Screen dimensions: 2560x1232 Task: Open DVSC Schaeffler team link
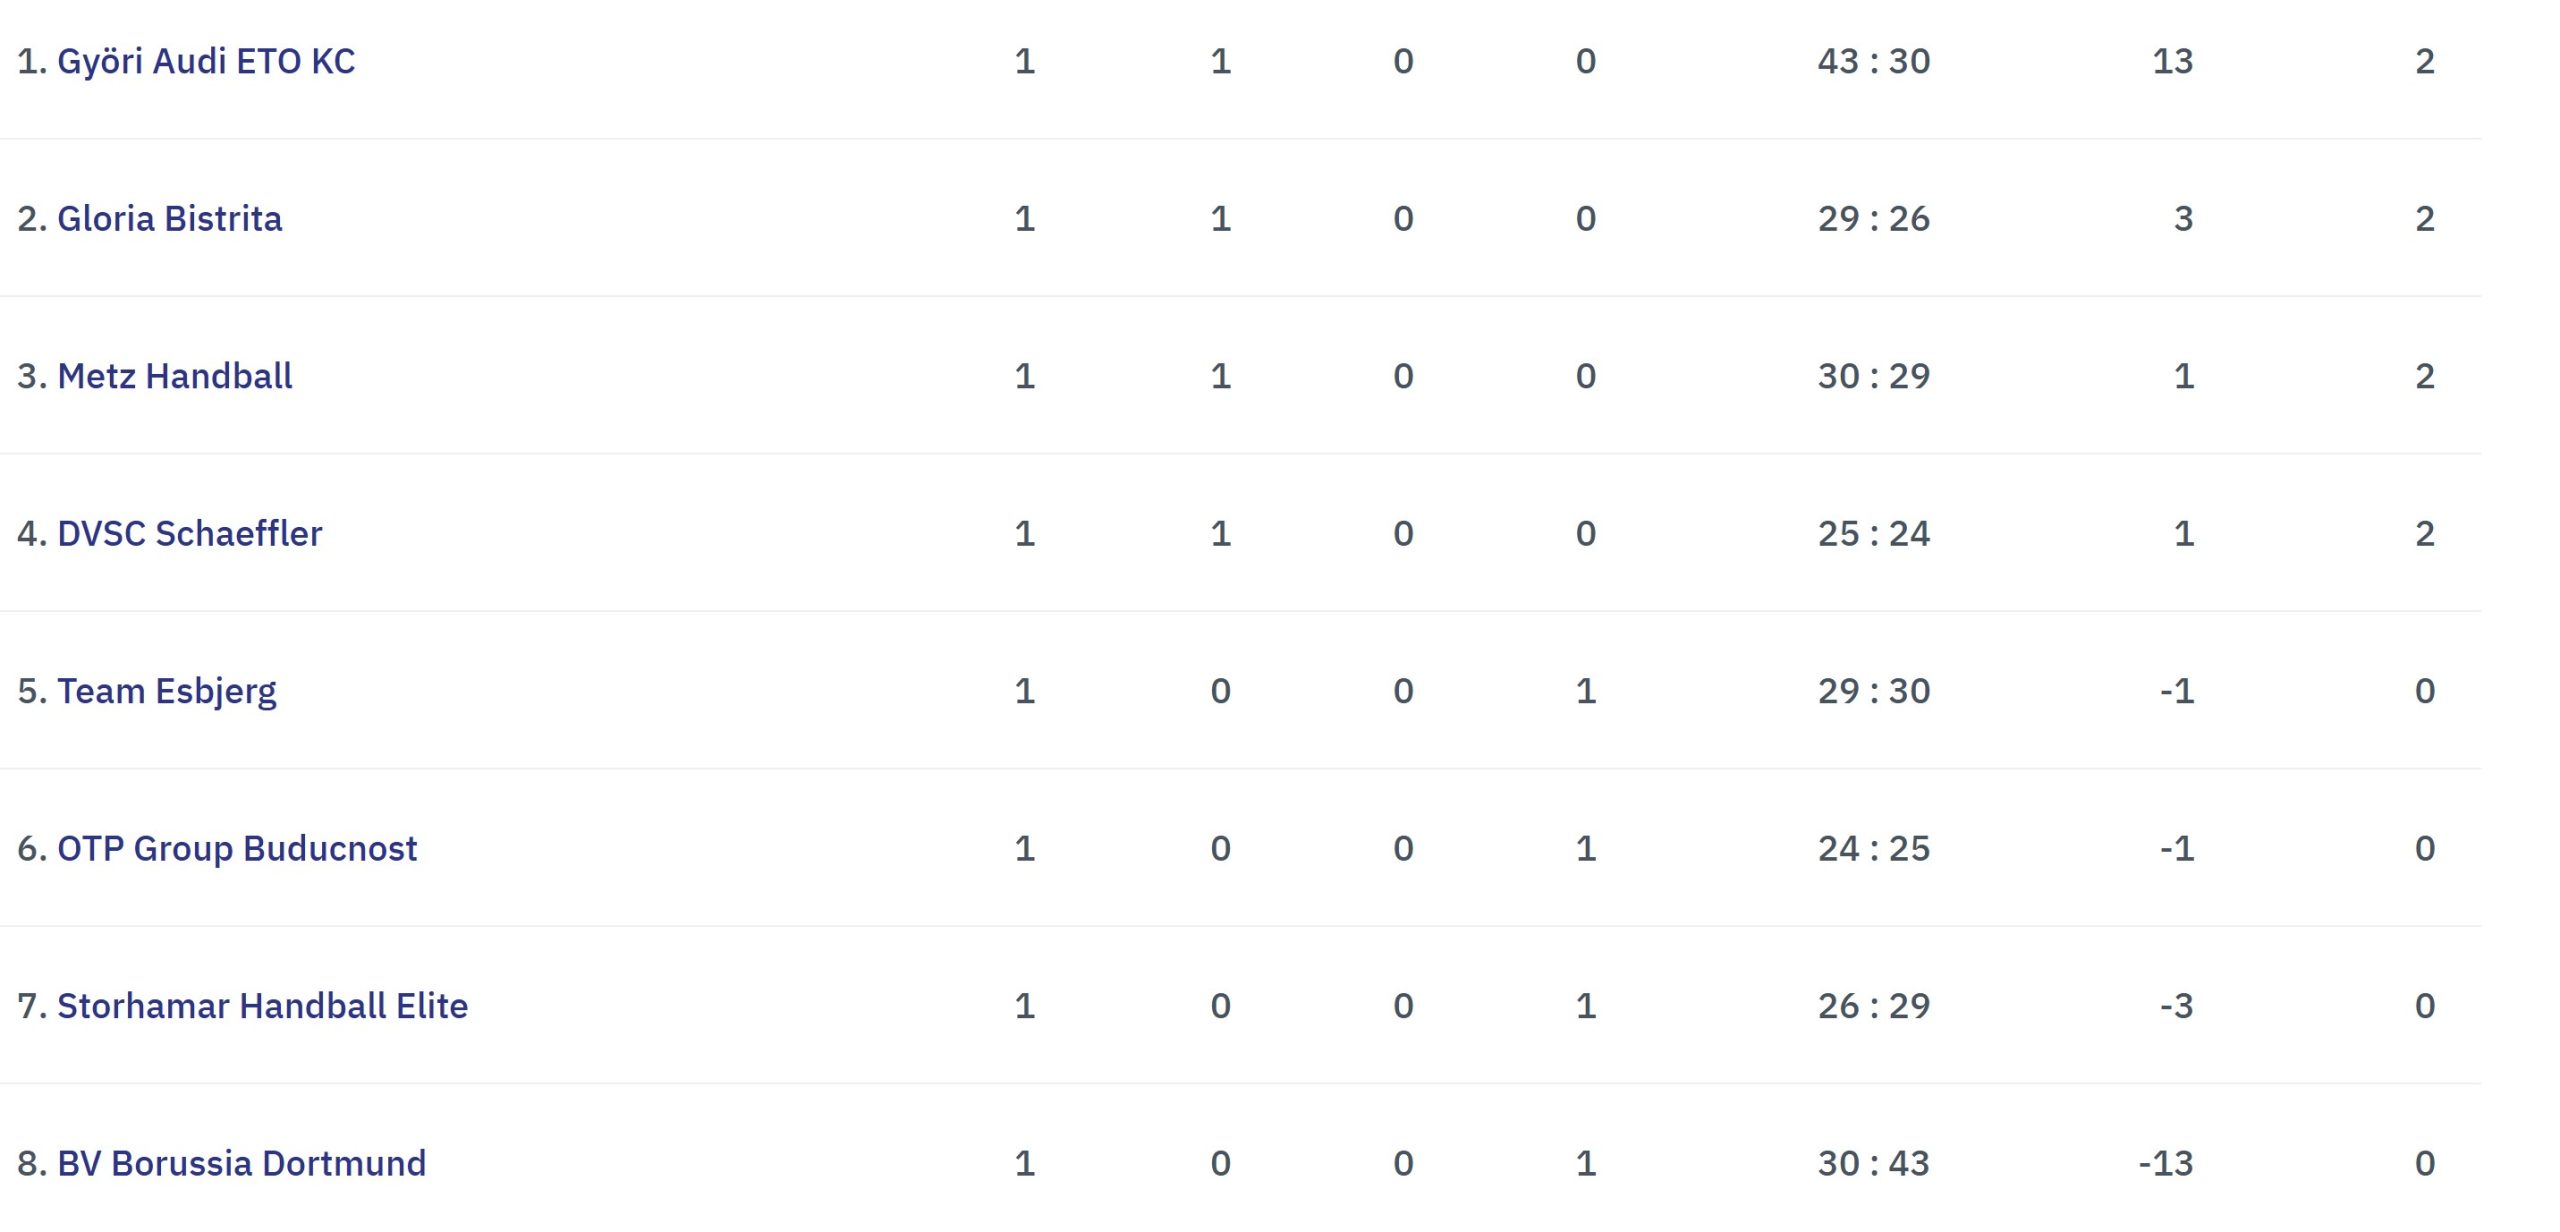190,534
